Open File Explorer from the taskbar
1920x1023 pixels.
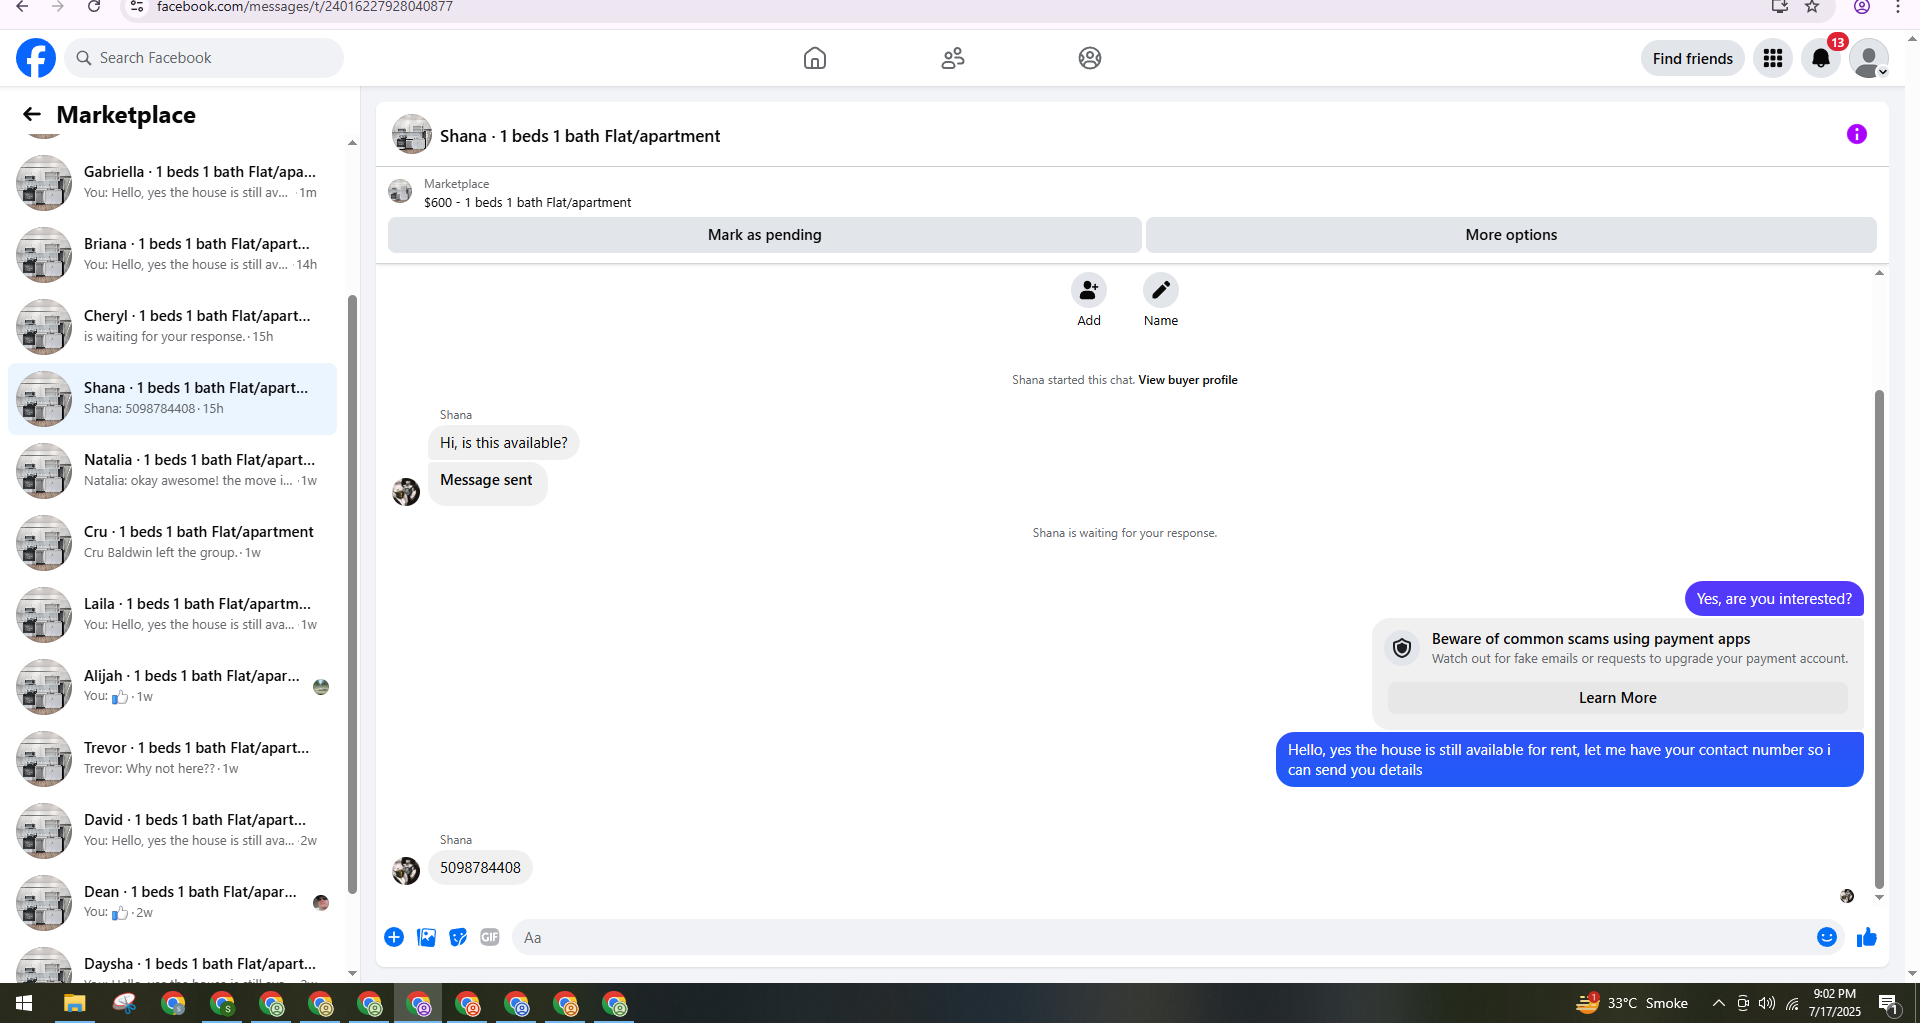tap(75, 1003)
